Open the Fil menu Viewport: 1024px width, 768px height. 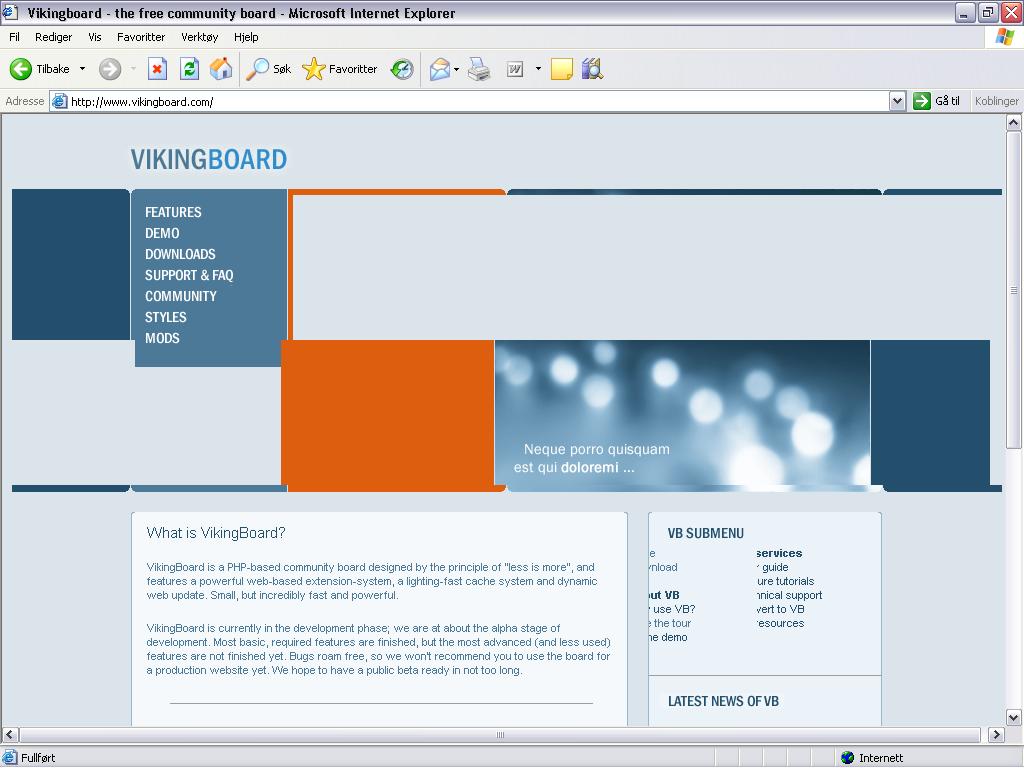[14, 37]
